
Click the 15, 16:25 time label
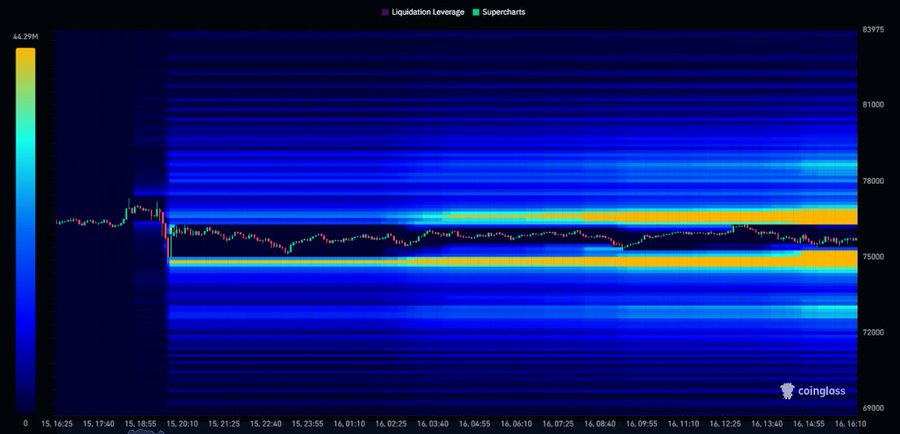click(57, 424)
